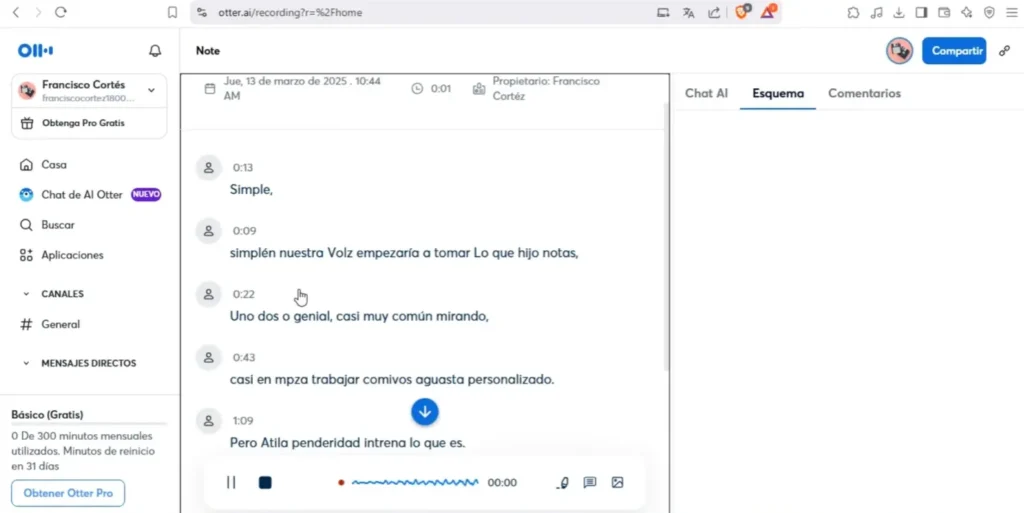Click the 0:09 timestamp

click(x=244, y=231)
